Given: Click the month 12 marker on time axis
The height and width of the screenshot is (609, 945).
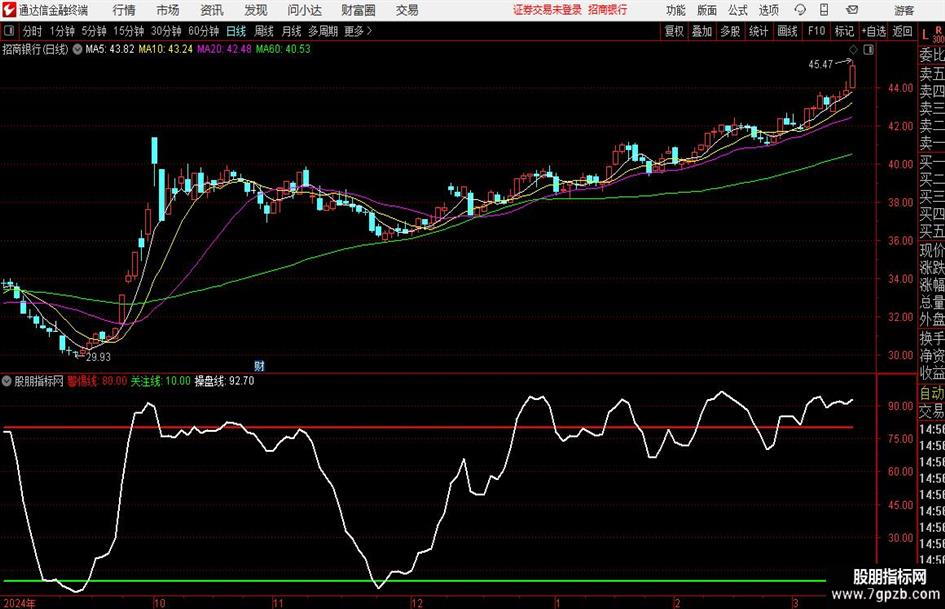Looking at the screenshot, I should click(417, 603).
